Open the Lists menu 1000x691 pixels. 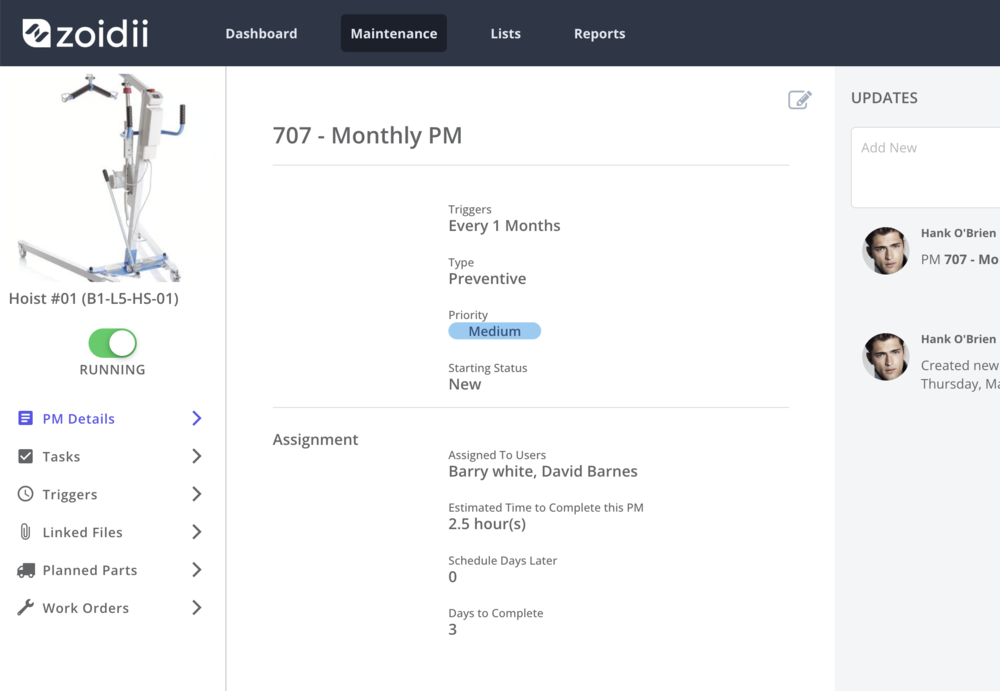pos(505,34)
